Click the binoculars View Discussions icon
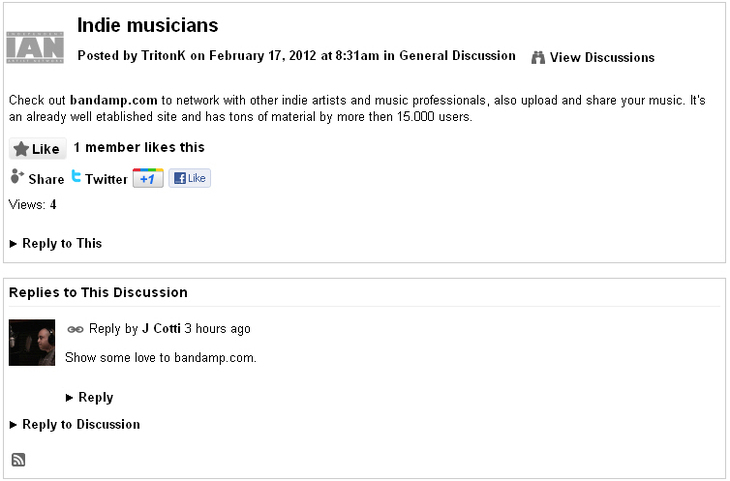Image resolution: width=730 pixels, height=481 pixels. tap(538, 57)
